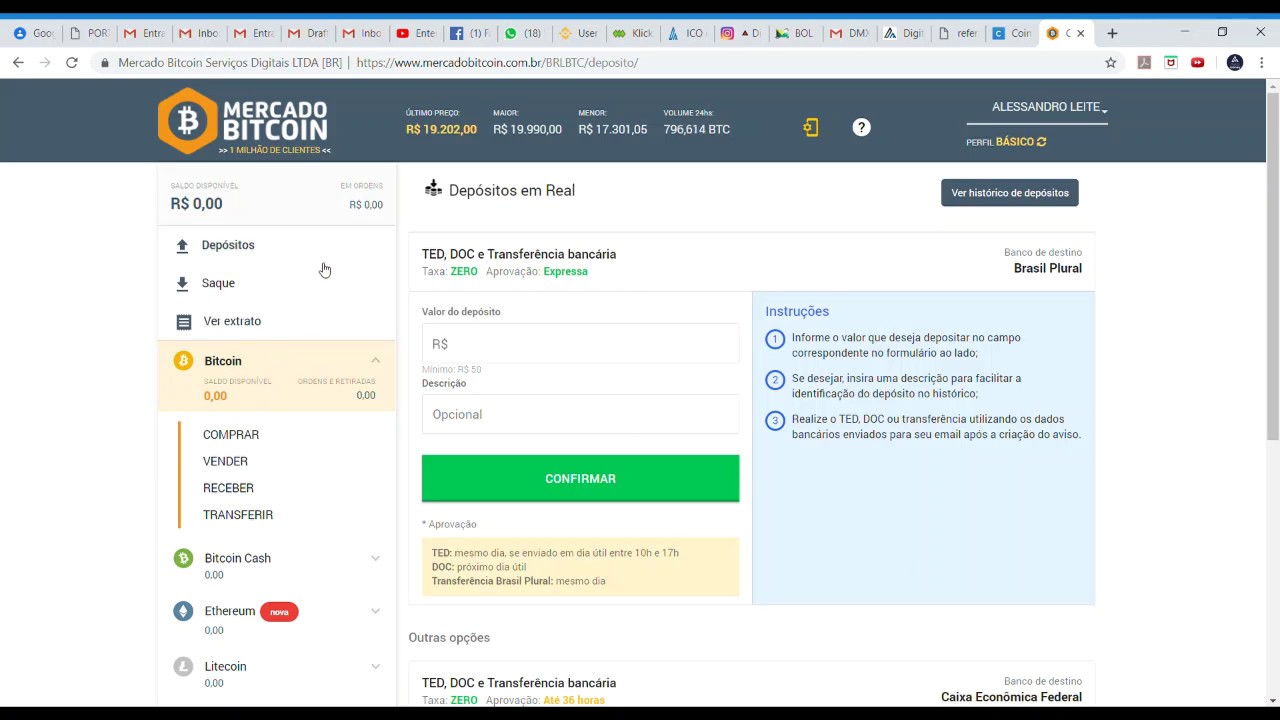This screenshot has width=1280, height=720.
Task: Switch to the Instagram browser tab
Action: [x=740, y=33]
